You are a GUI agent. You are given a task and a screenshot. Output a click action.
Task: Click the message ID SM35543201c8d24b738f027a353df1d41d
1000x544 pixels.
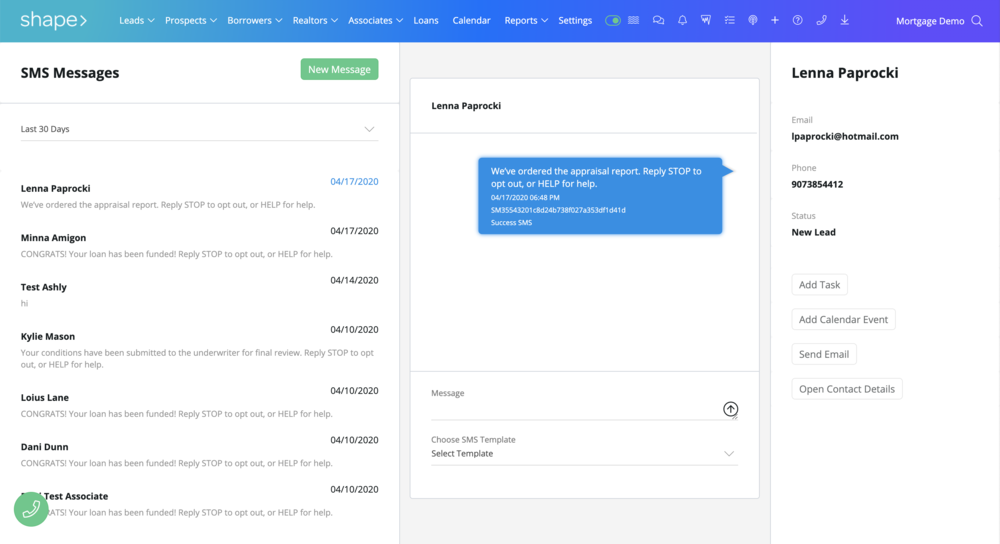pyautogui.click(x=558, y=210)
